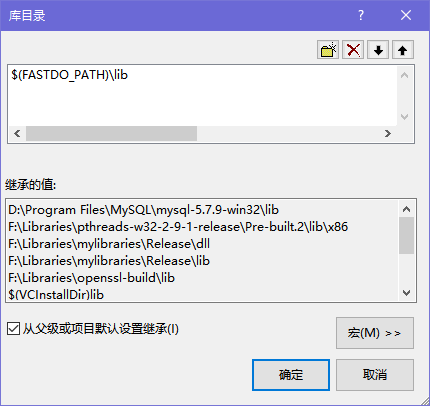The image size is (430, 406).
Task: Click down arrow of inherited values scrollbar
Action: (x=406, y=293)
